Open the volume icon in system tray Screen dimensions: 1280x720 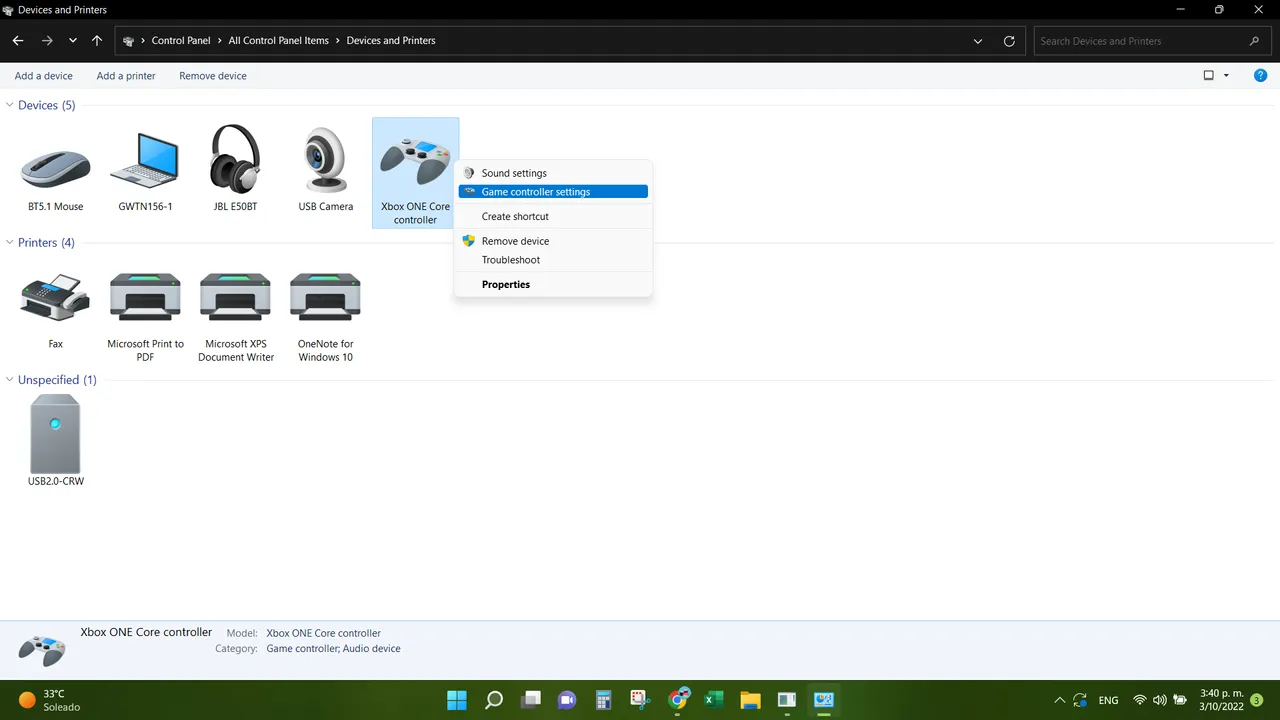click(1160, 700)
